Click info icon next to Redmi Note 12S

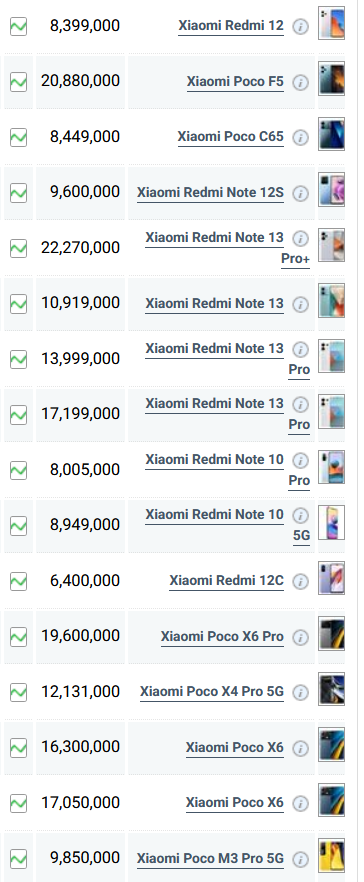(x=301, y=193)
